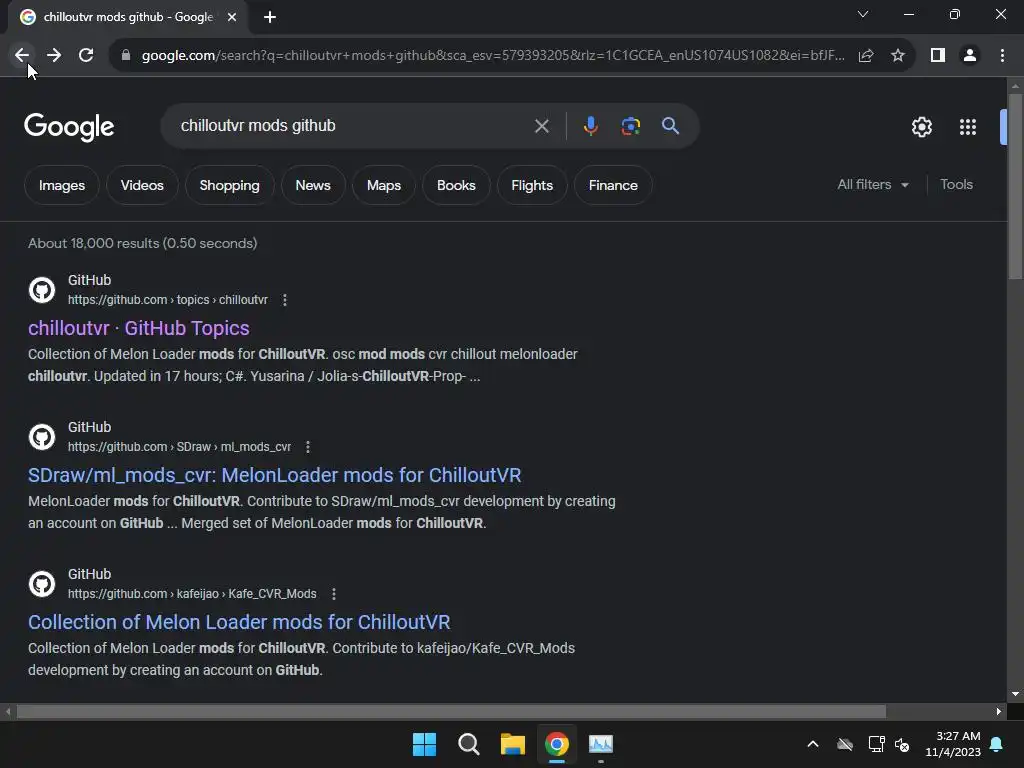Submit search with magnifier icon
The image size is (1024, 768).
point(671,126)
